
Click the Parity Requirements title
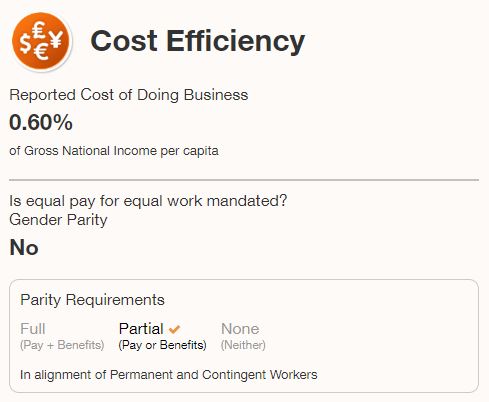(x=92, y=300)
